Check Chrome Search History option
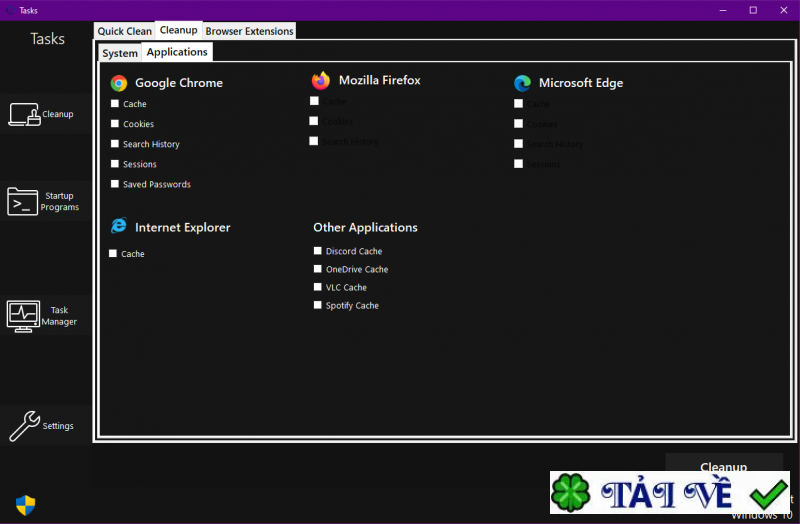800x524 pixels. [115, 144]
